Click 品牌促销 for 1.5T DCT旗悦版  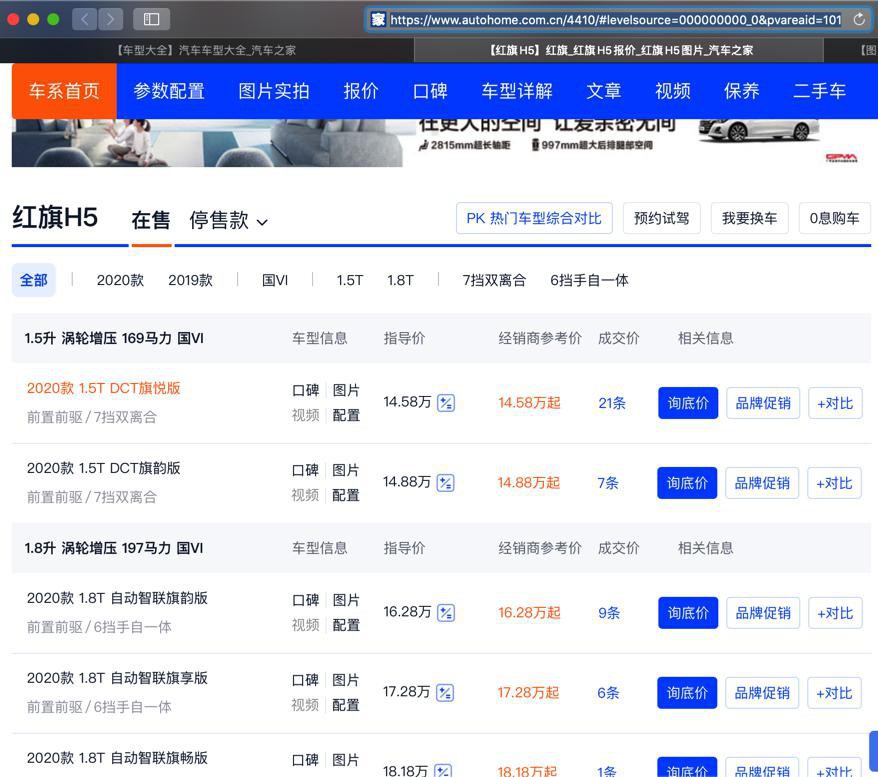click(763, 403)
